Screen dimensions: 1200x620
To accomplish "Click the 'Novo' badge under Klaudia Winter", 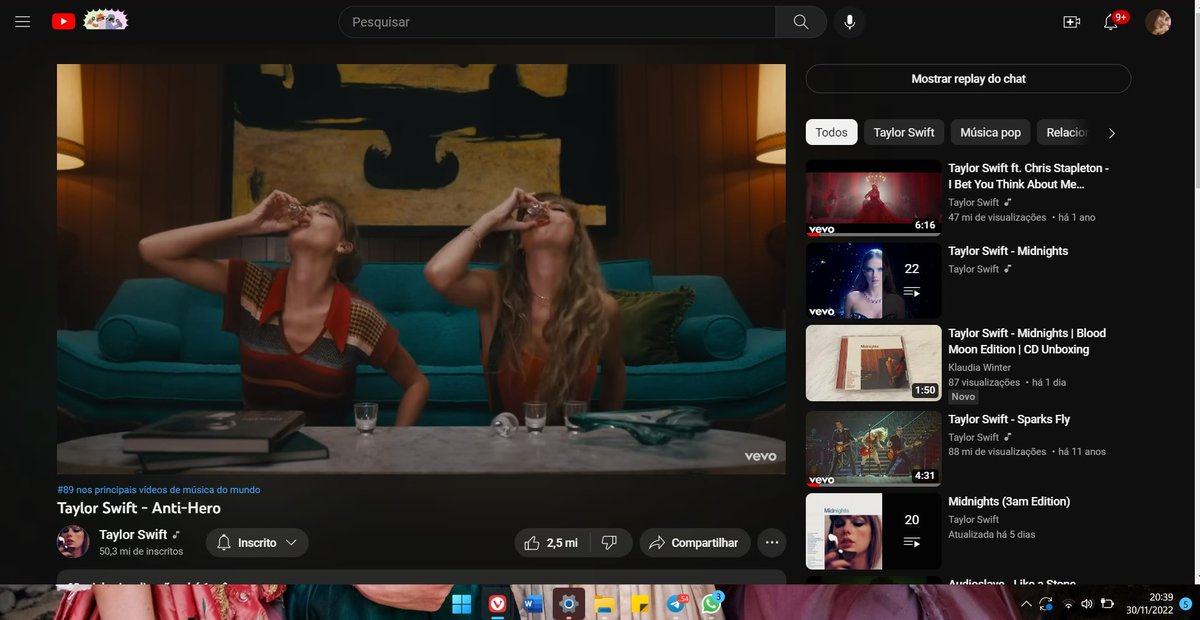I will click(964, 397).
